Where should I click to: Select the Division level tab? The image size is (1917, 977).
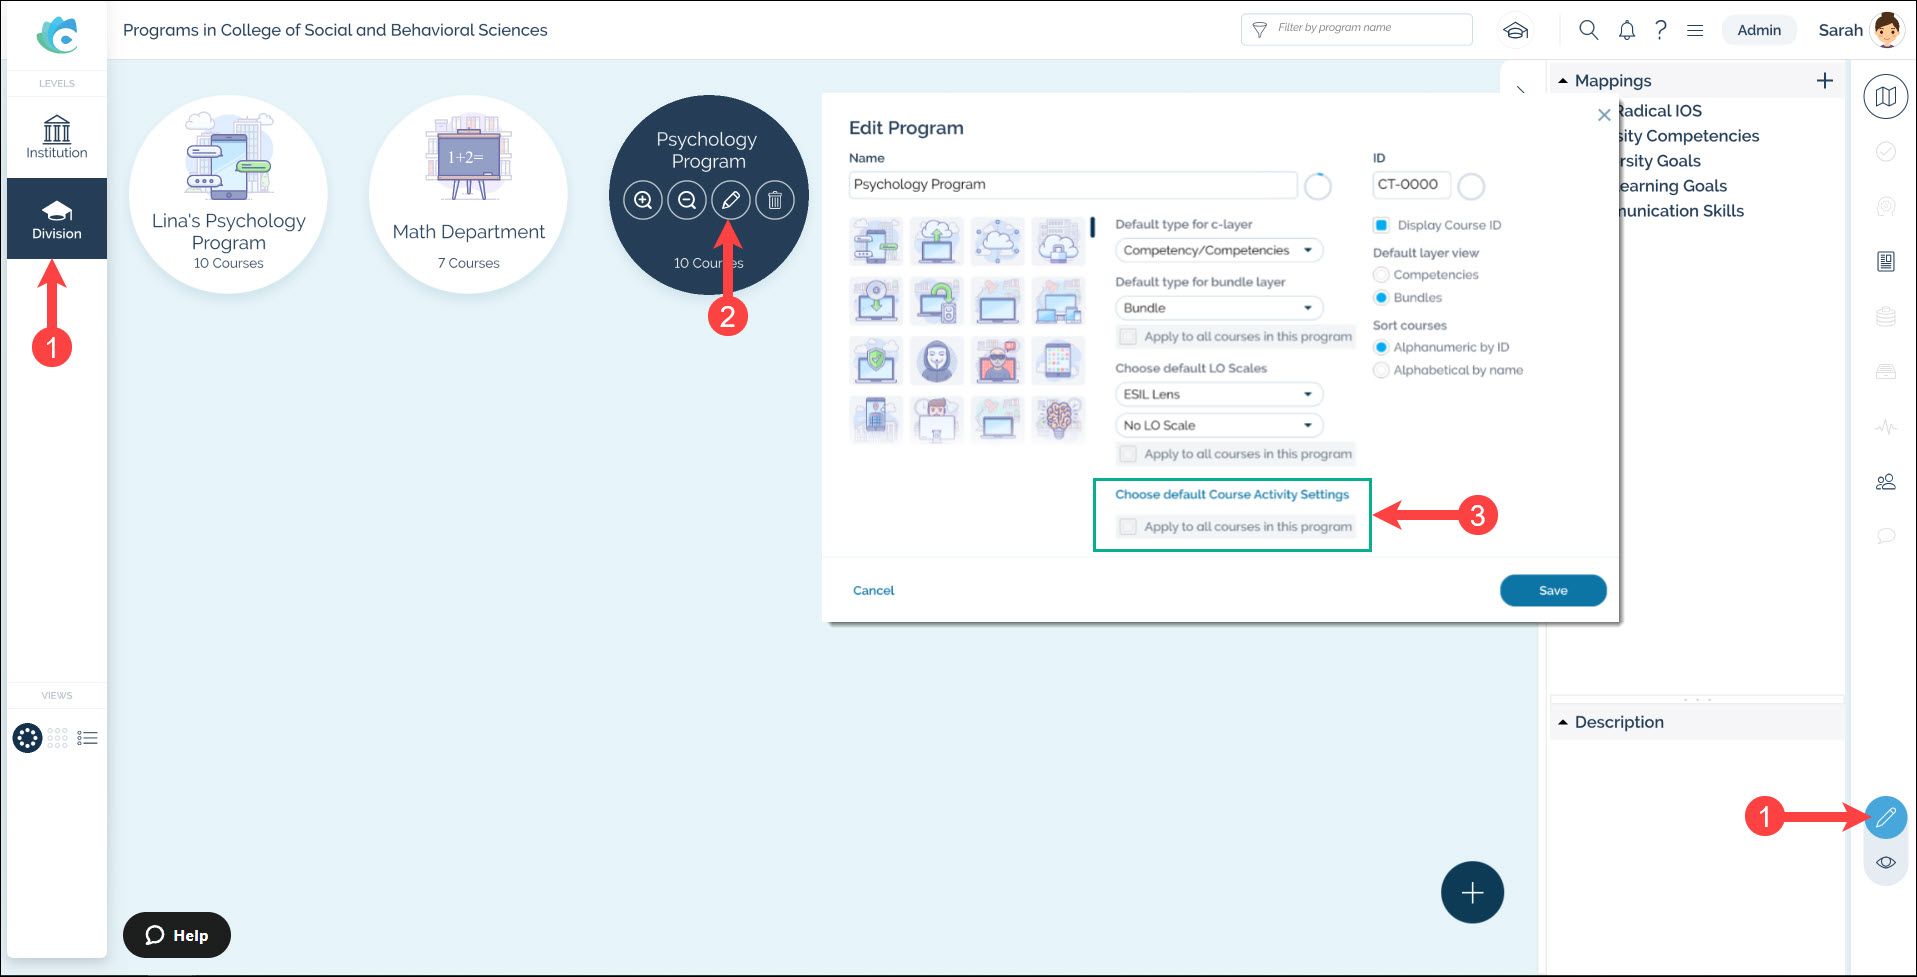click(57, 219)
